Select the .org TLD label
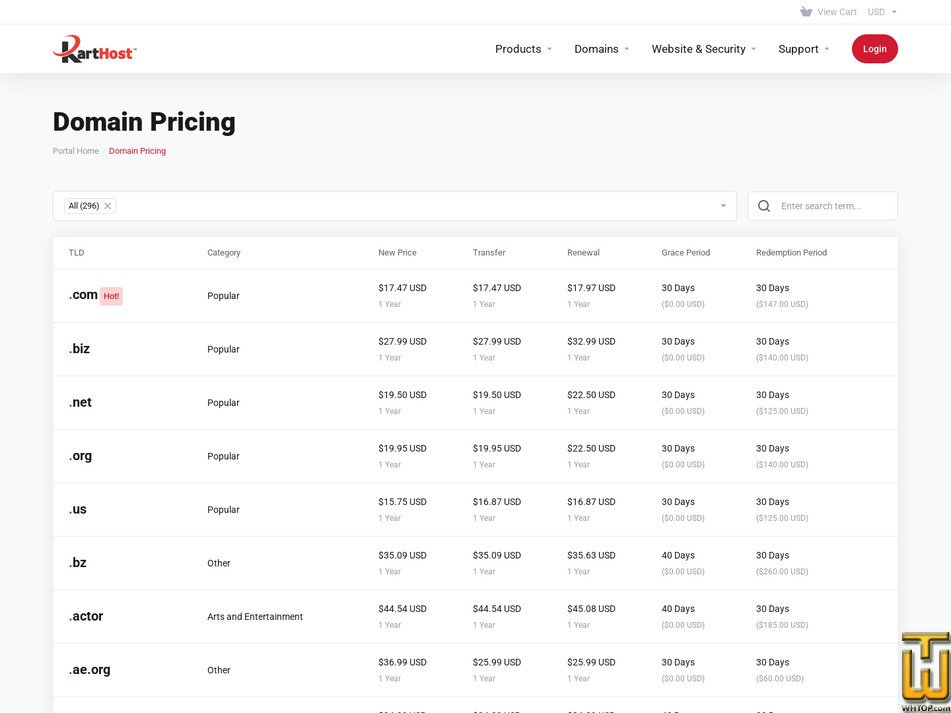Viewport: 951px width, 713px height. [80, 456]
